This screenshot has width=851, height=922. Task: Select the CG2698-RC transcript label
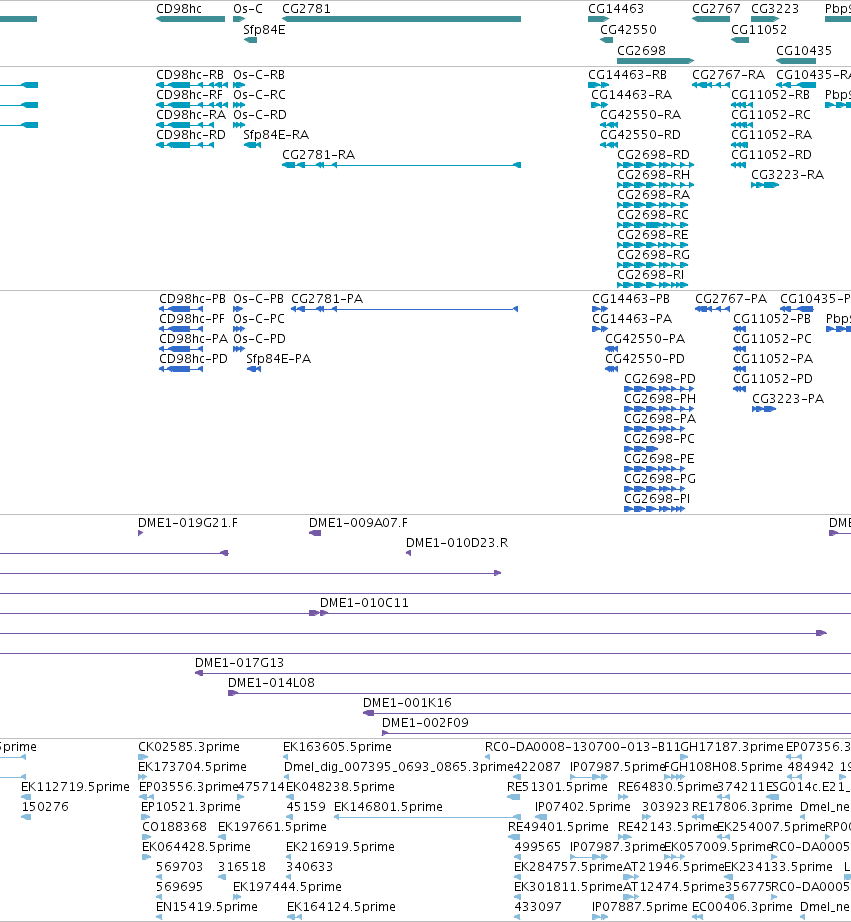click(x=652, y=215)
